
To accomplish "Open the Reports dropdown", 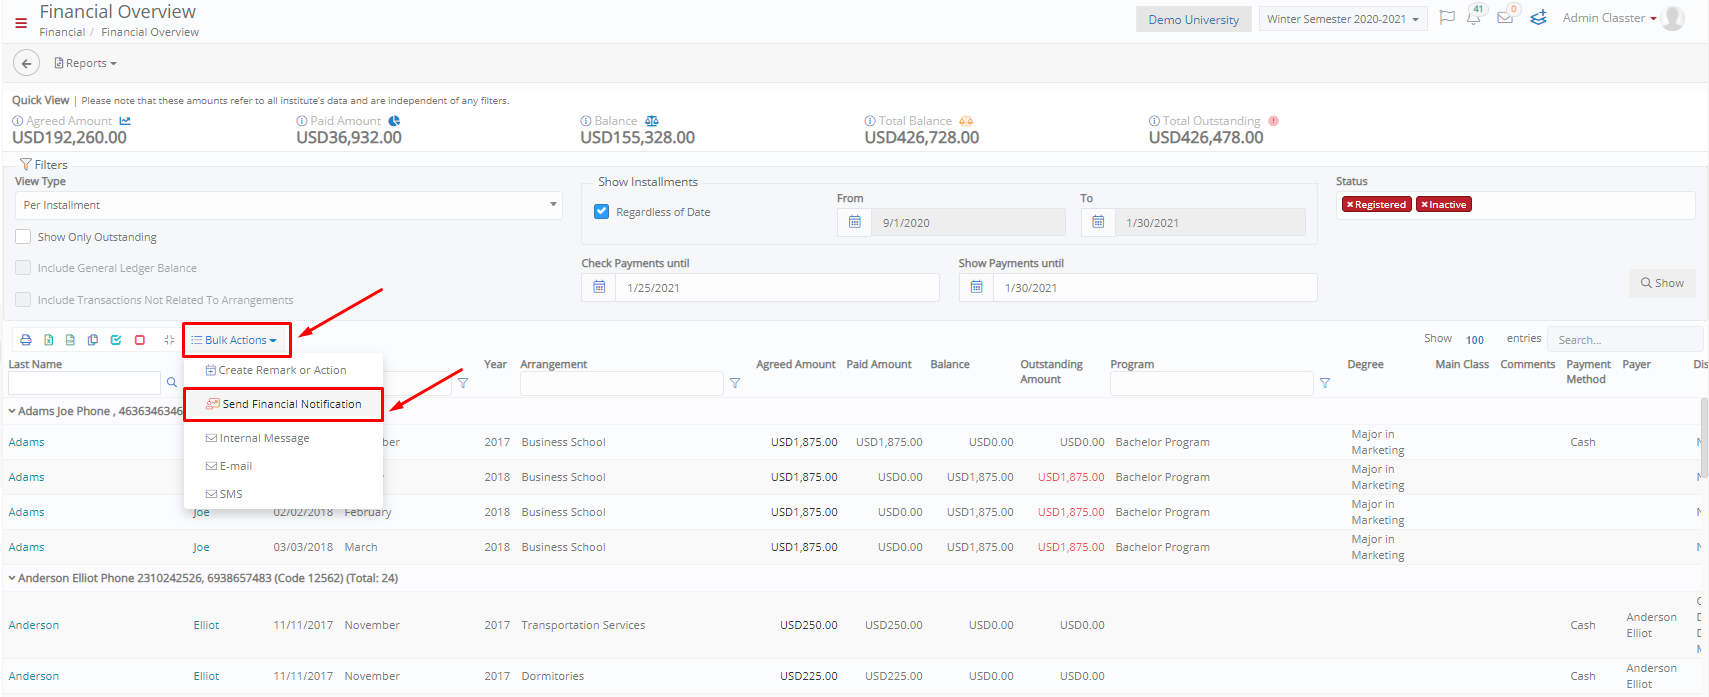I will click(86, 63).
